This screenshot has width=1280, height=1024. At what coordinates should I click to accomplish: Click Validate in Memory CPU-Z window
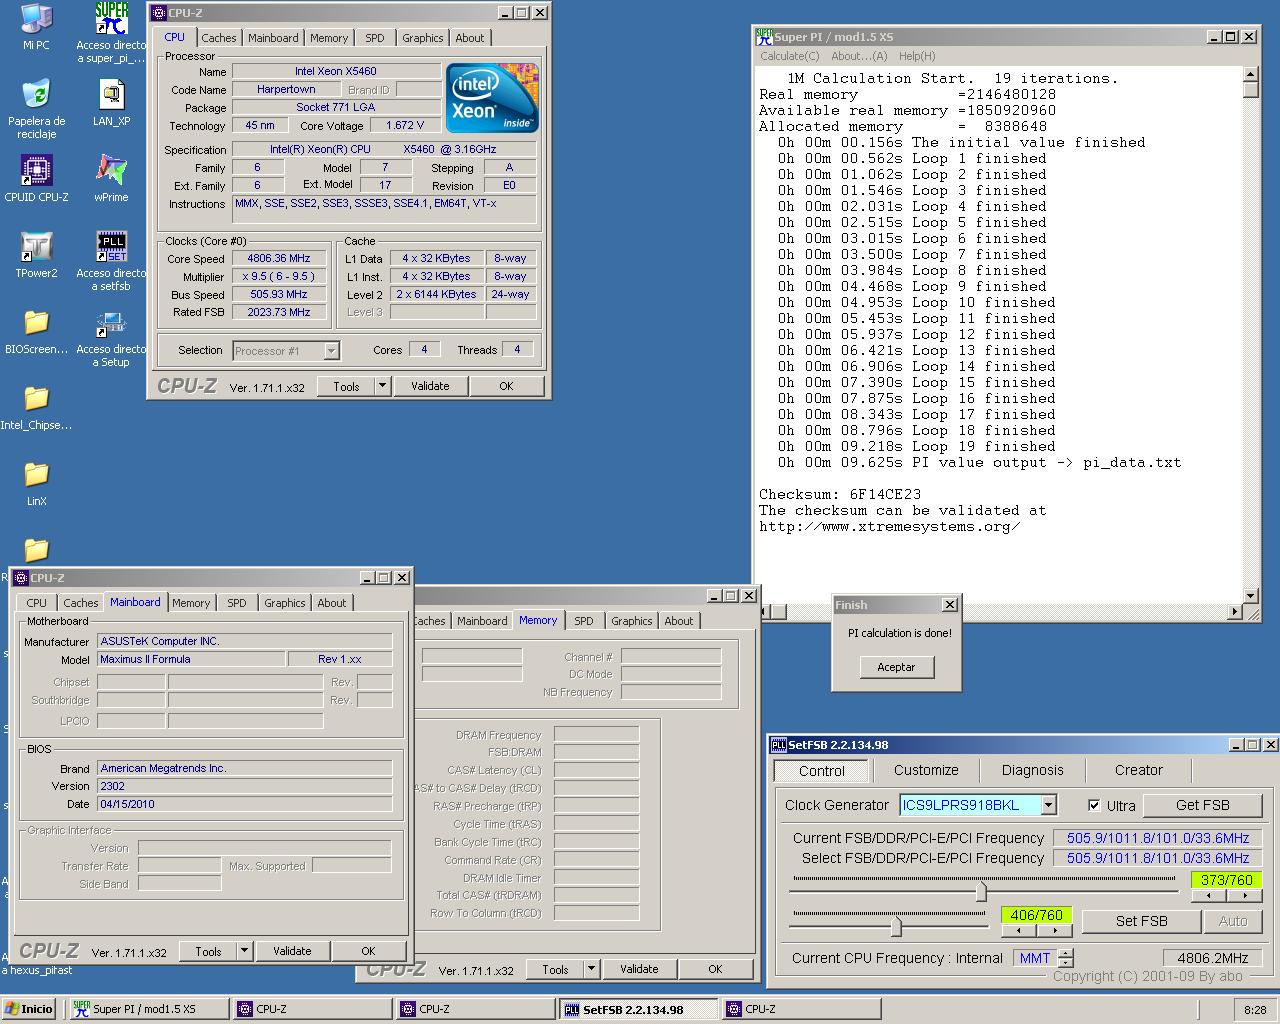point(639,969)
